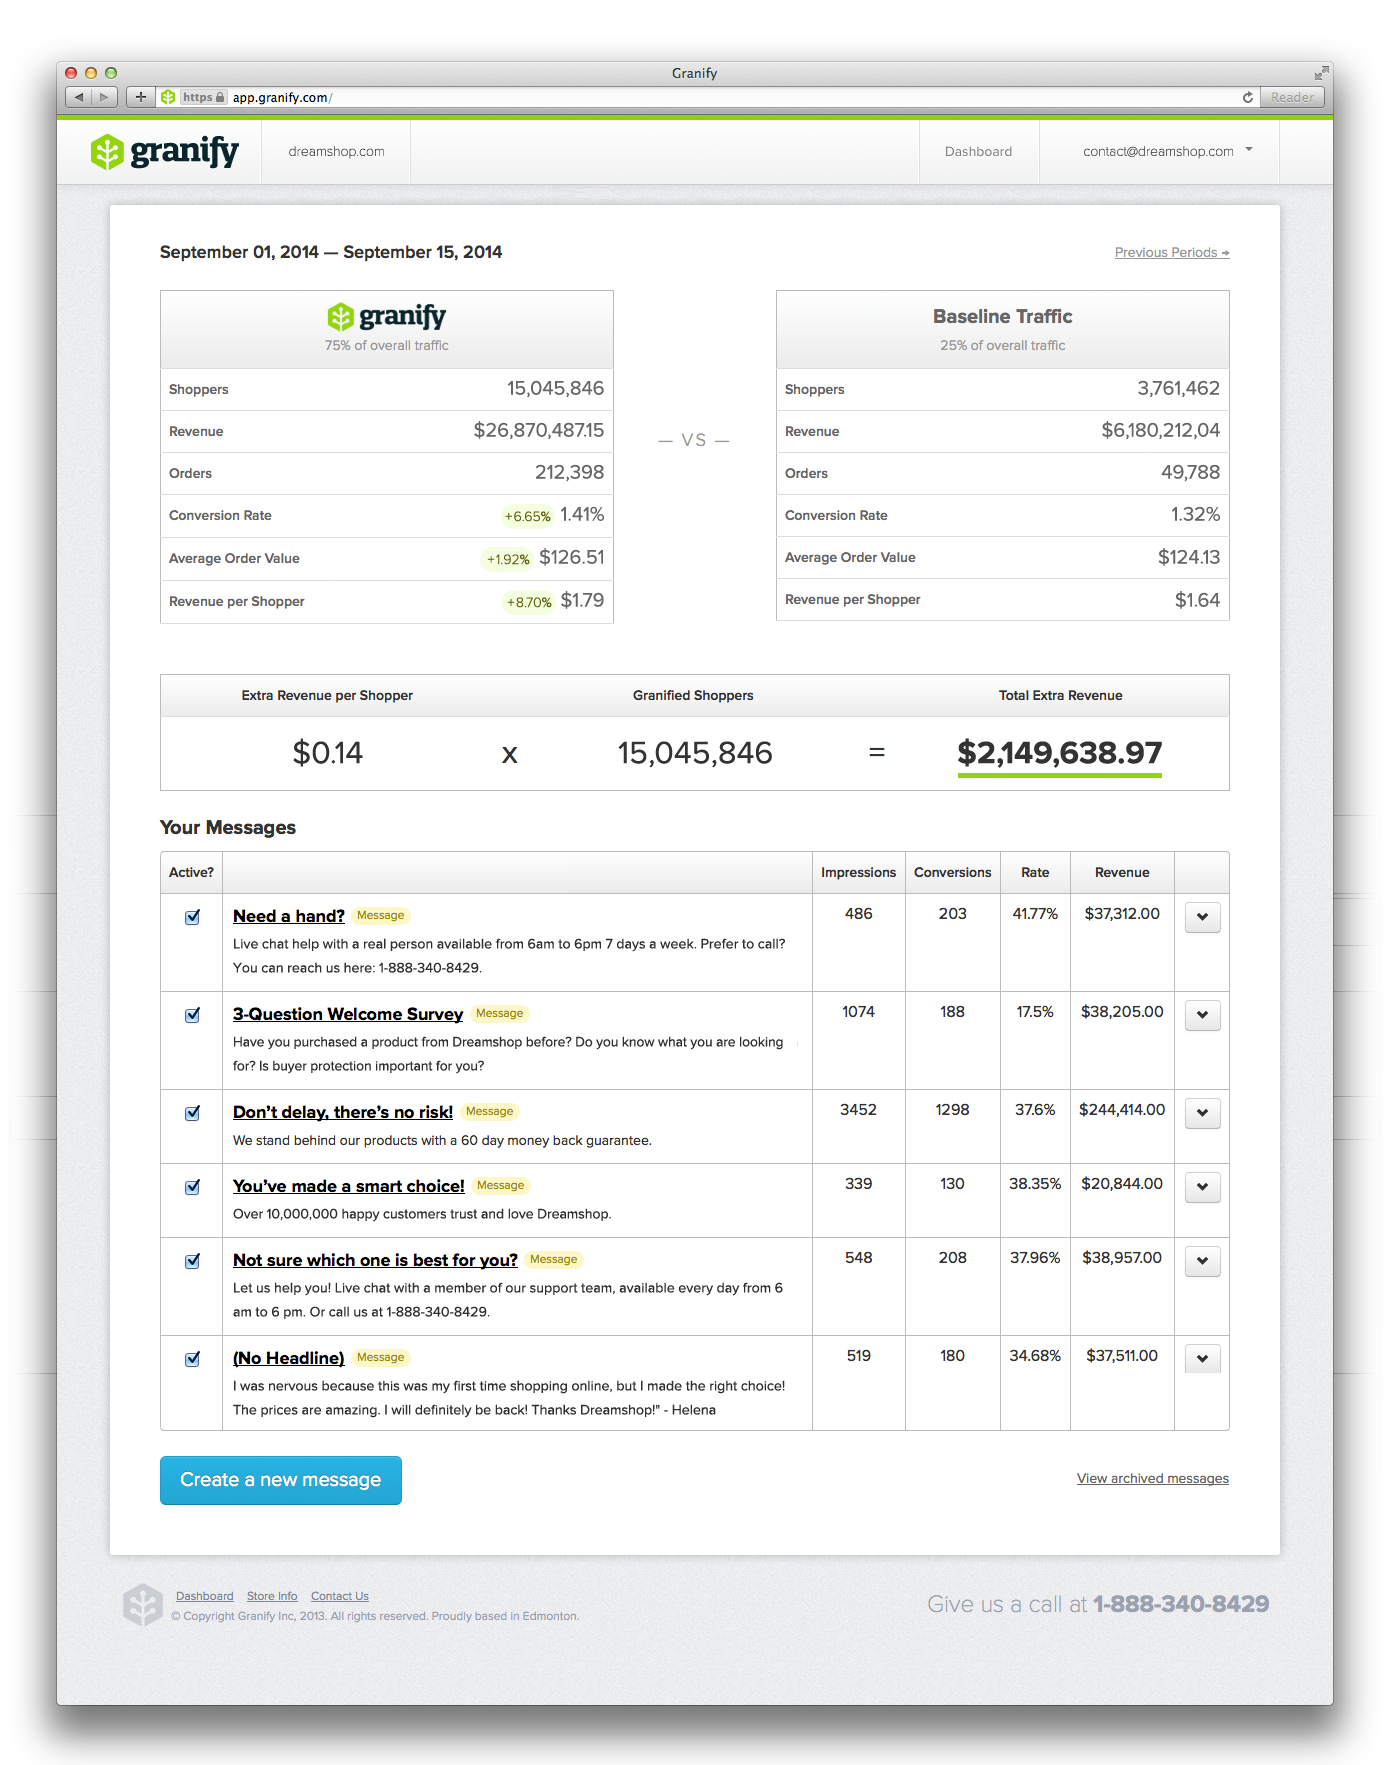Image resolution: width=1390 pixels, height=1765 pixels.
Task: Click Rate column header
Action: tap(1035, 873)
